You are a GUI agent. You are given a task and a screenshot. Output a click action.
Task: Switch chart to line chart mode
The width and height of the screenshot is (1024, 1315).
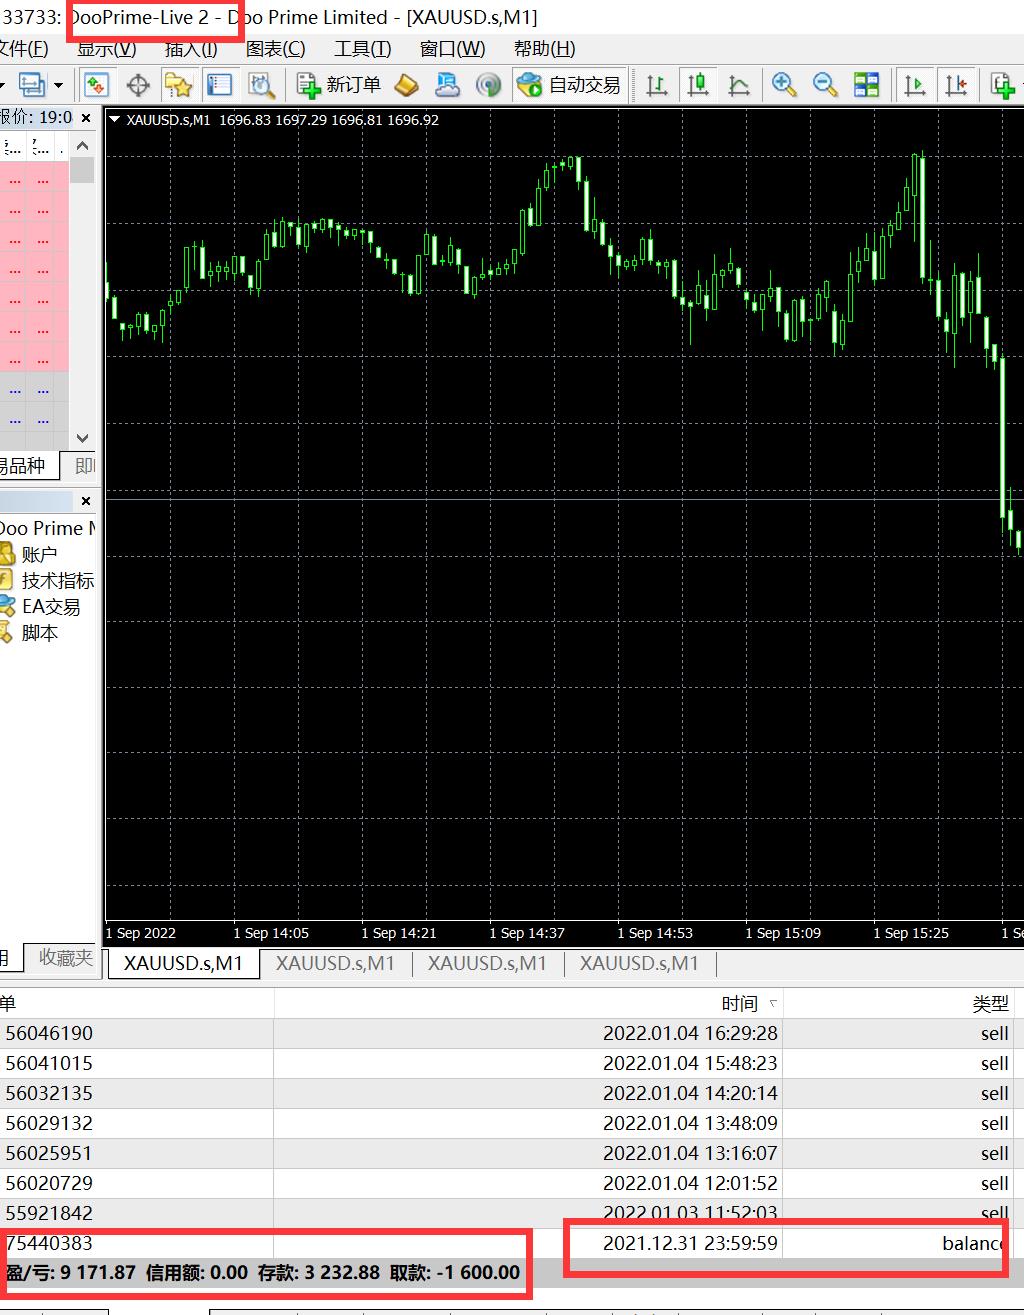coord(739,85)
